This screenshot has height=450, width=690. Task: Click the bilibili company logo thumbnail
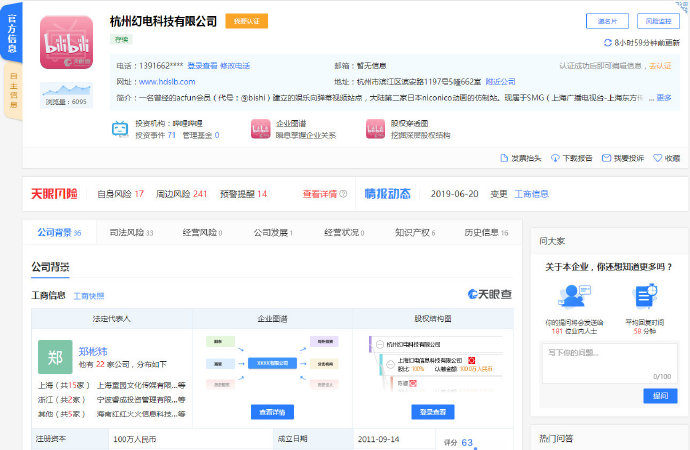coord(66,42)
